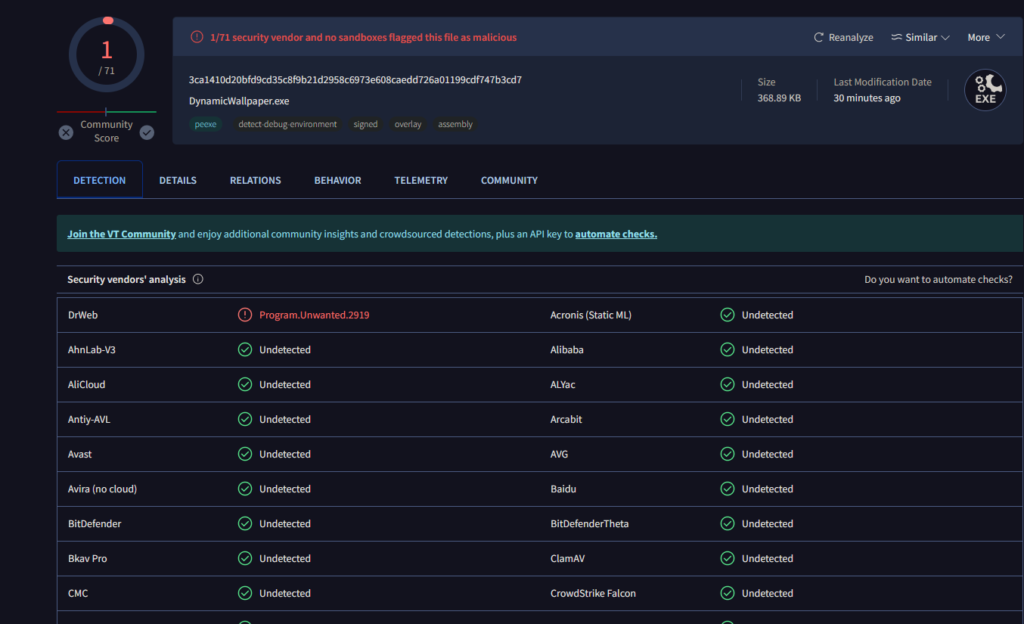This screenshot has width=1024, height=624.
Task: Click the ClamAV vendor name
Action: [x=568, y=559]
